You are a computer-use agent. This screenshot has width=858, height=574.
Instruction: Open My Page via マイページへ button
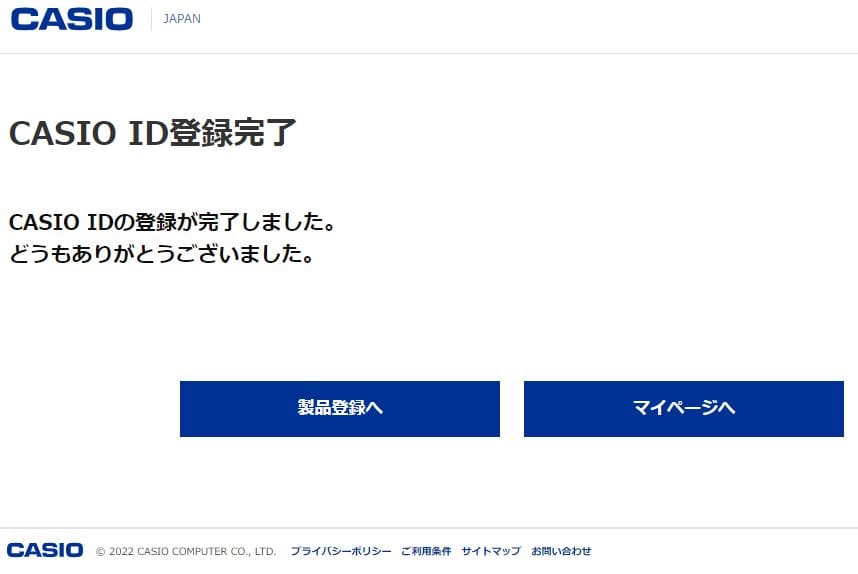click(x=684, y=409)
